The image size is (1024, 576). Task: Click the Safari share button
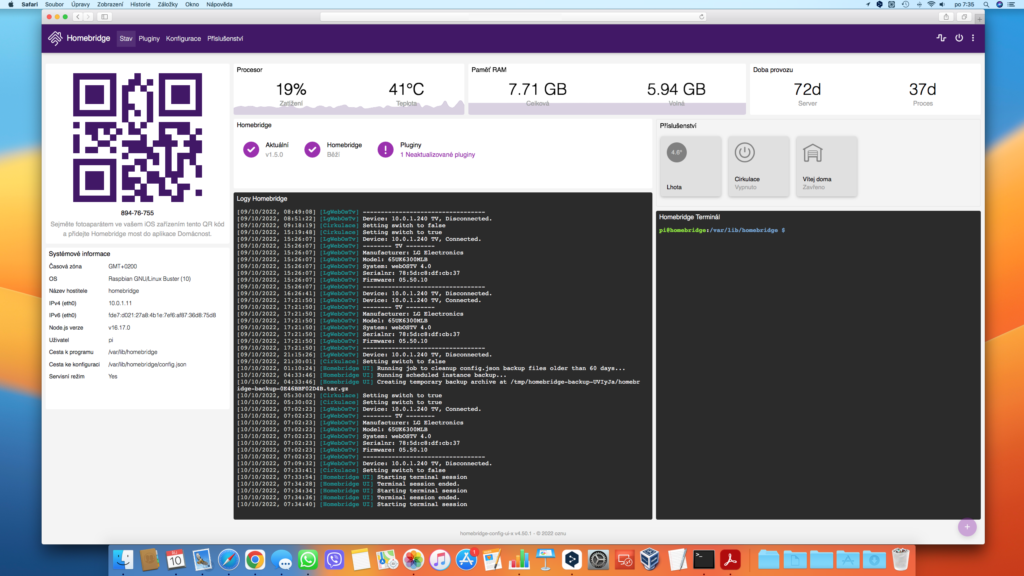[946, 17]
